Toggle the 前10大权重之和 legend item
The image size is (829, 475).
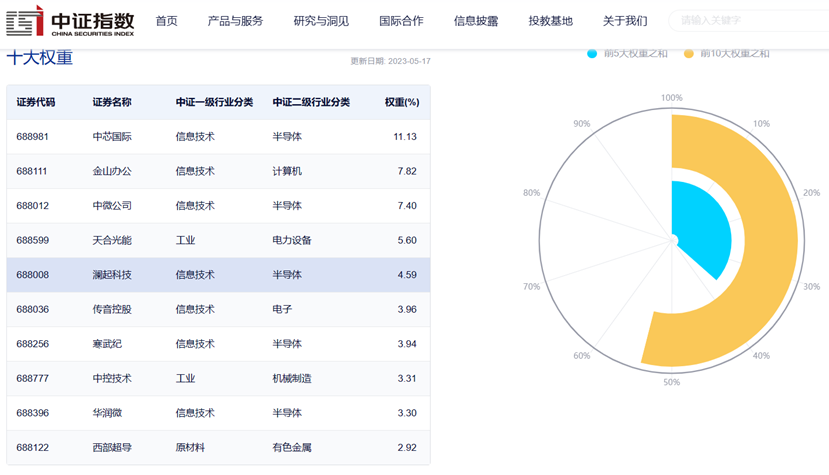pyautogui.click(x=726, y=53)
